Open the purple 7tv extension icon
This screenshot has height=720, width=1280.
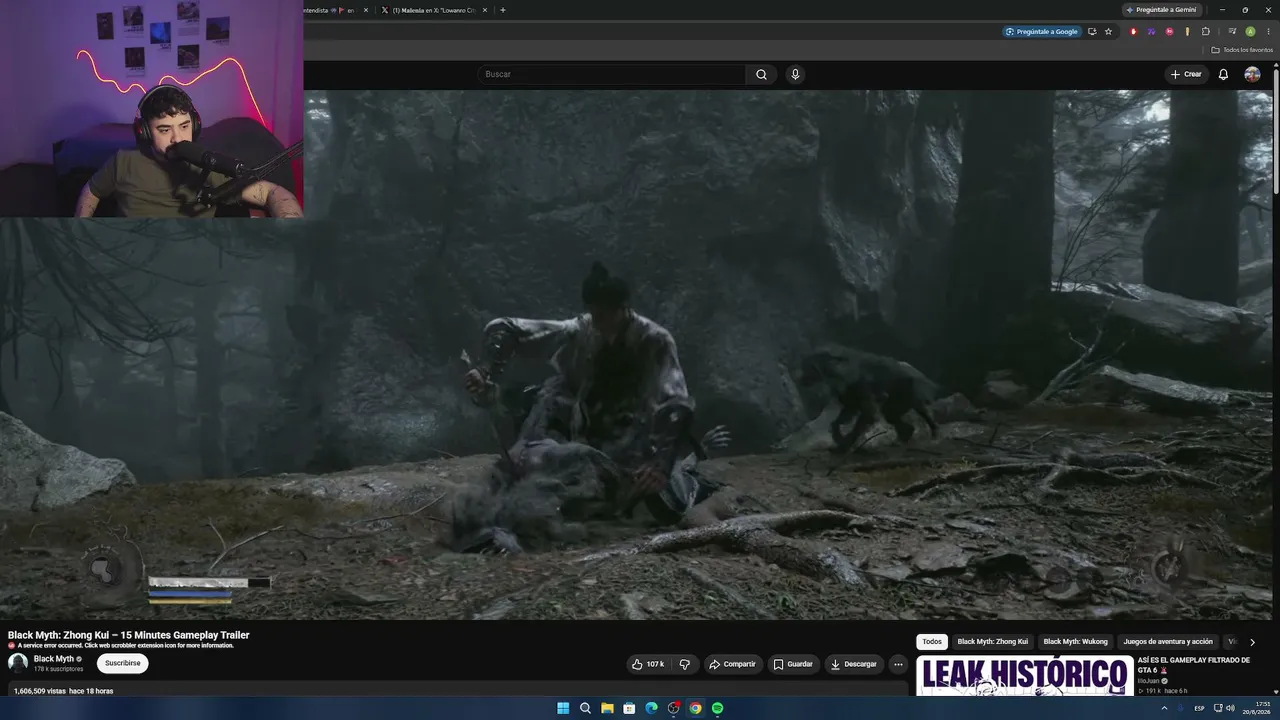point(1151,31)
